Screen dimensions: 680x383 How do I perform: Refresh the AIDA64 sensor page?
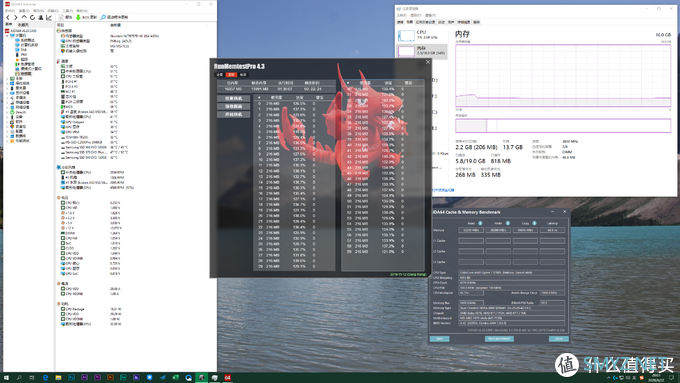(33, 17)
